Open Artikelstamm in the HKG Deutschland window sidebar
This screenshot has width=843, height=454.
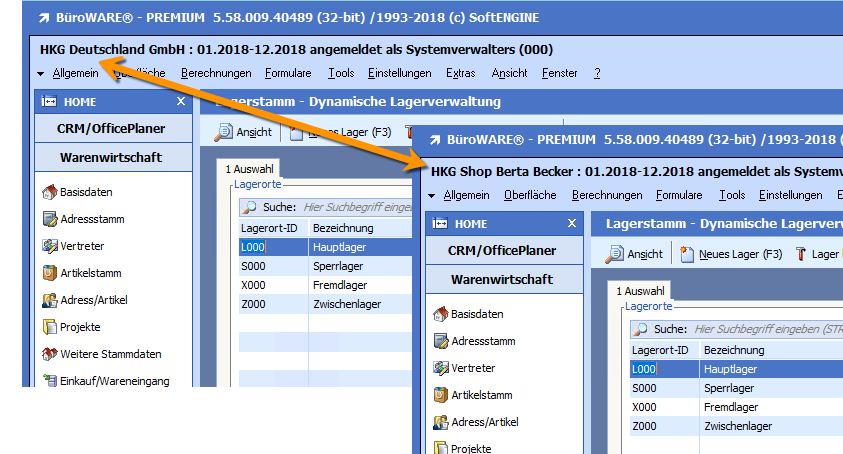(91, 273)
